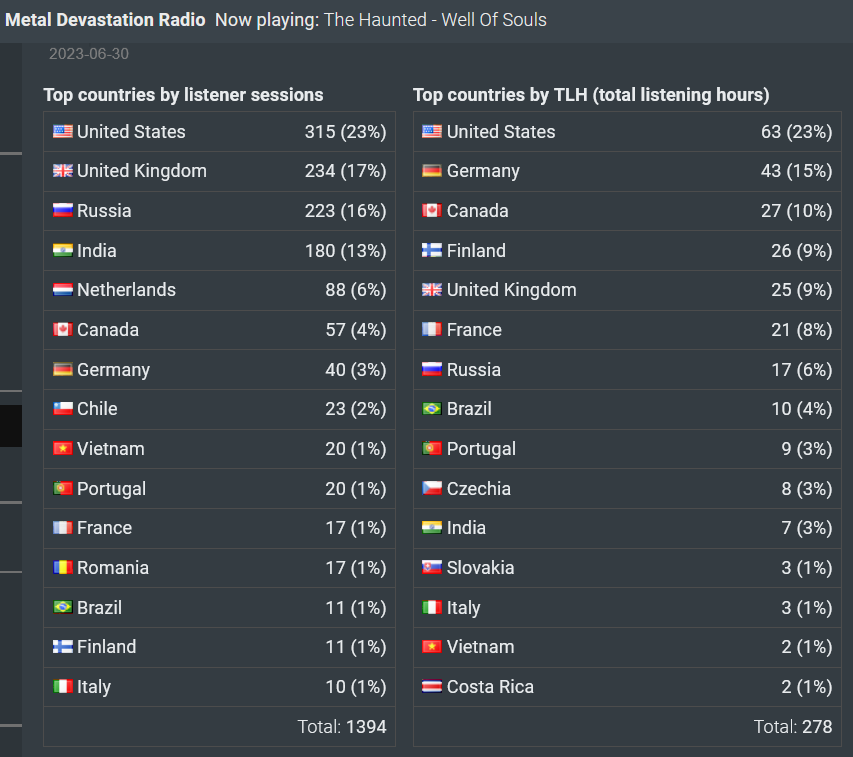
Task: Click the Netherlands flag icon
Action: [63, 290]
